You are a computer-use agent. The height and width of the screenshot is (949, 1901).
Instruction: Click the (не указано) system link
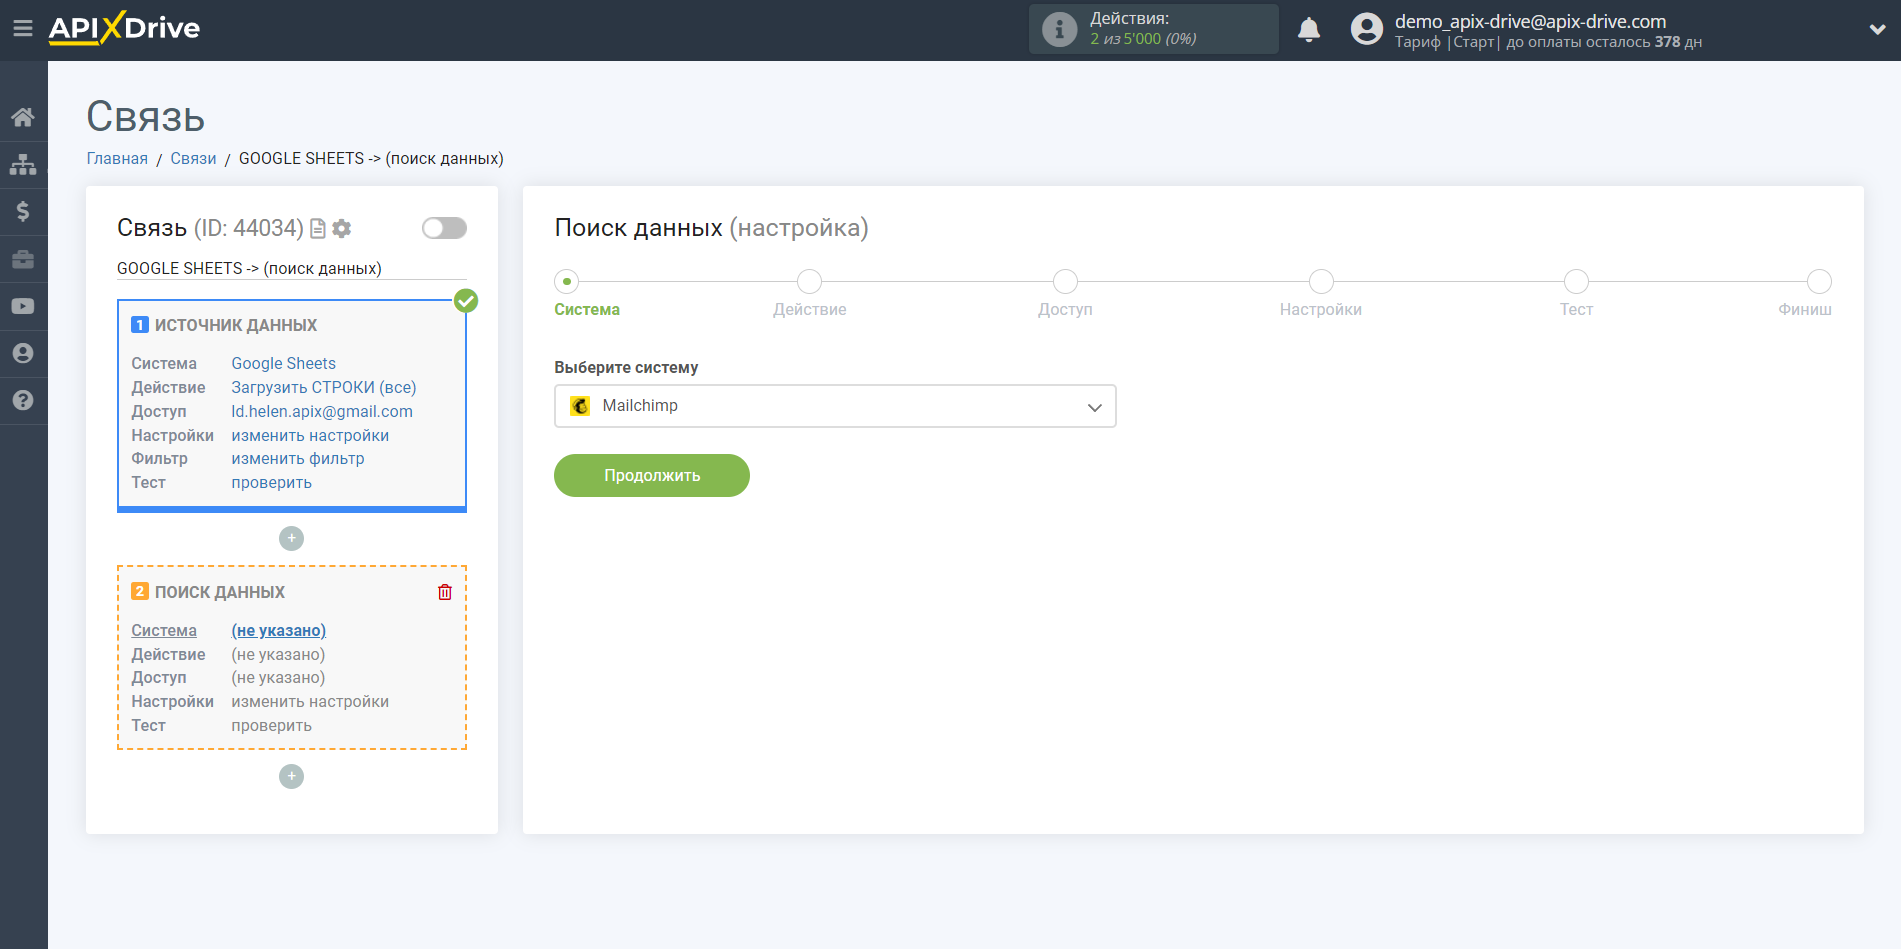(279, 630)
